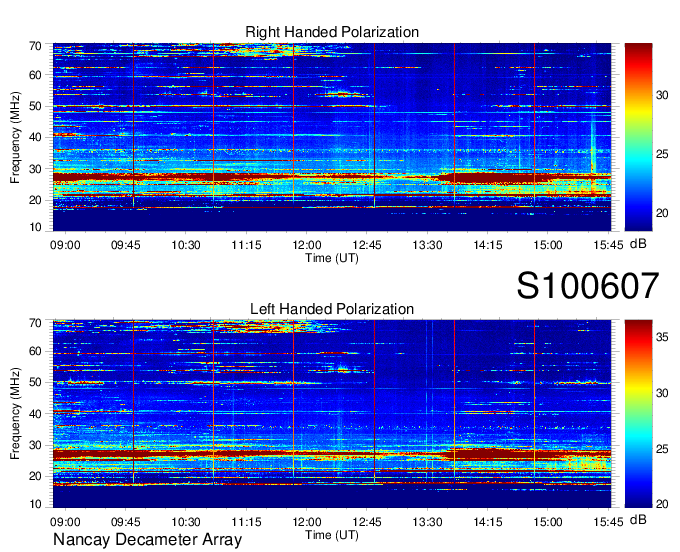Click the 15:00 tick on Right Handed time axis
Viewport: 680px width, 552px height.
pos(548,245)
